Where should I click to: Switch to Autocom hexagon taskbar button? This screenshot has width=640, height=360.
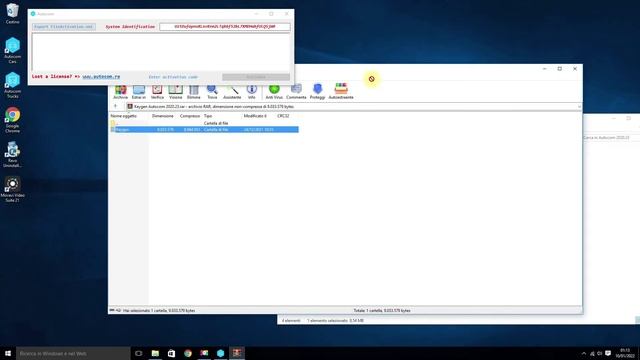(220, 353)
